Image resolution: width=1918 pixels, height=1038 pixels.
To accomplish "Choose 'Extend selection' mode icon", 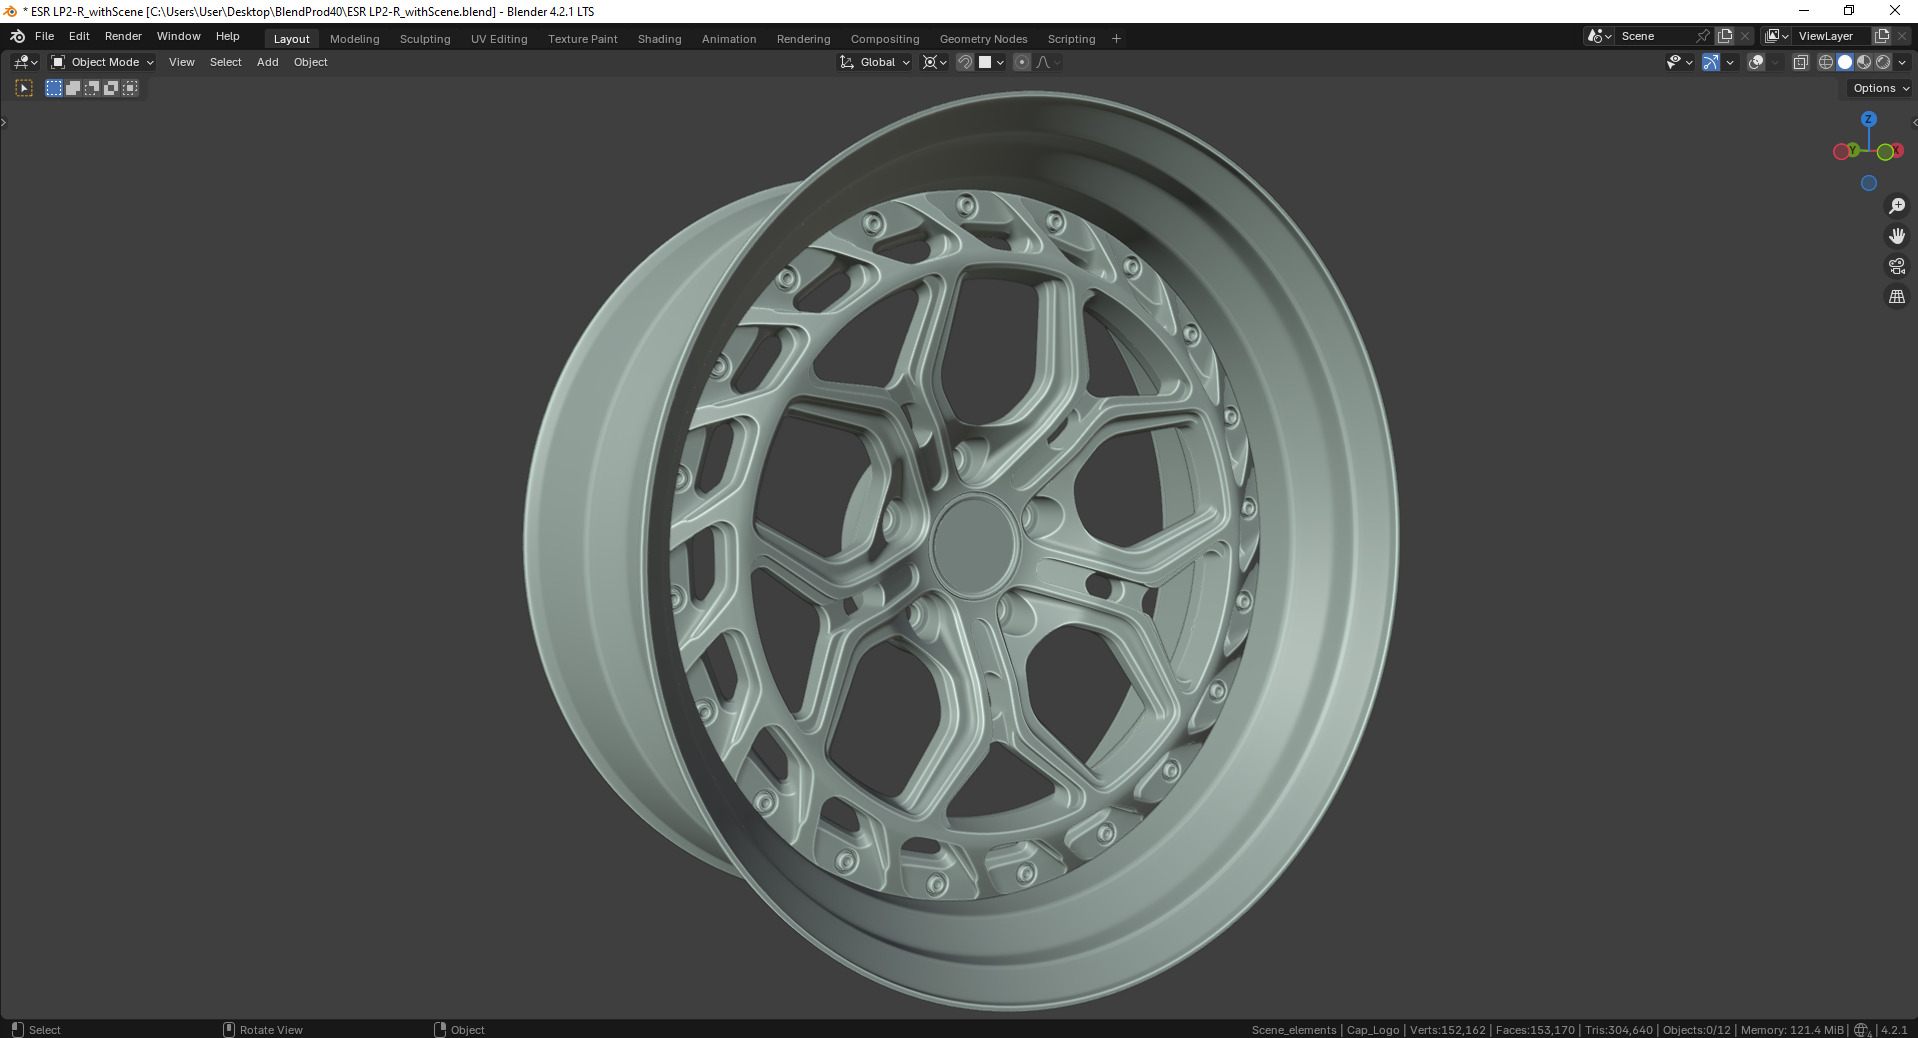I will coord(73,88).
